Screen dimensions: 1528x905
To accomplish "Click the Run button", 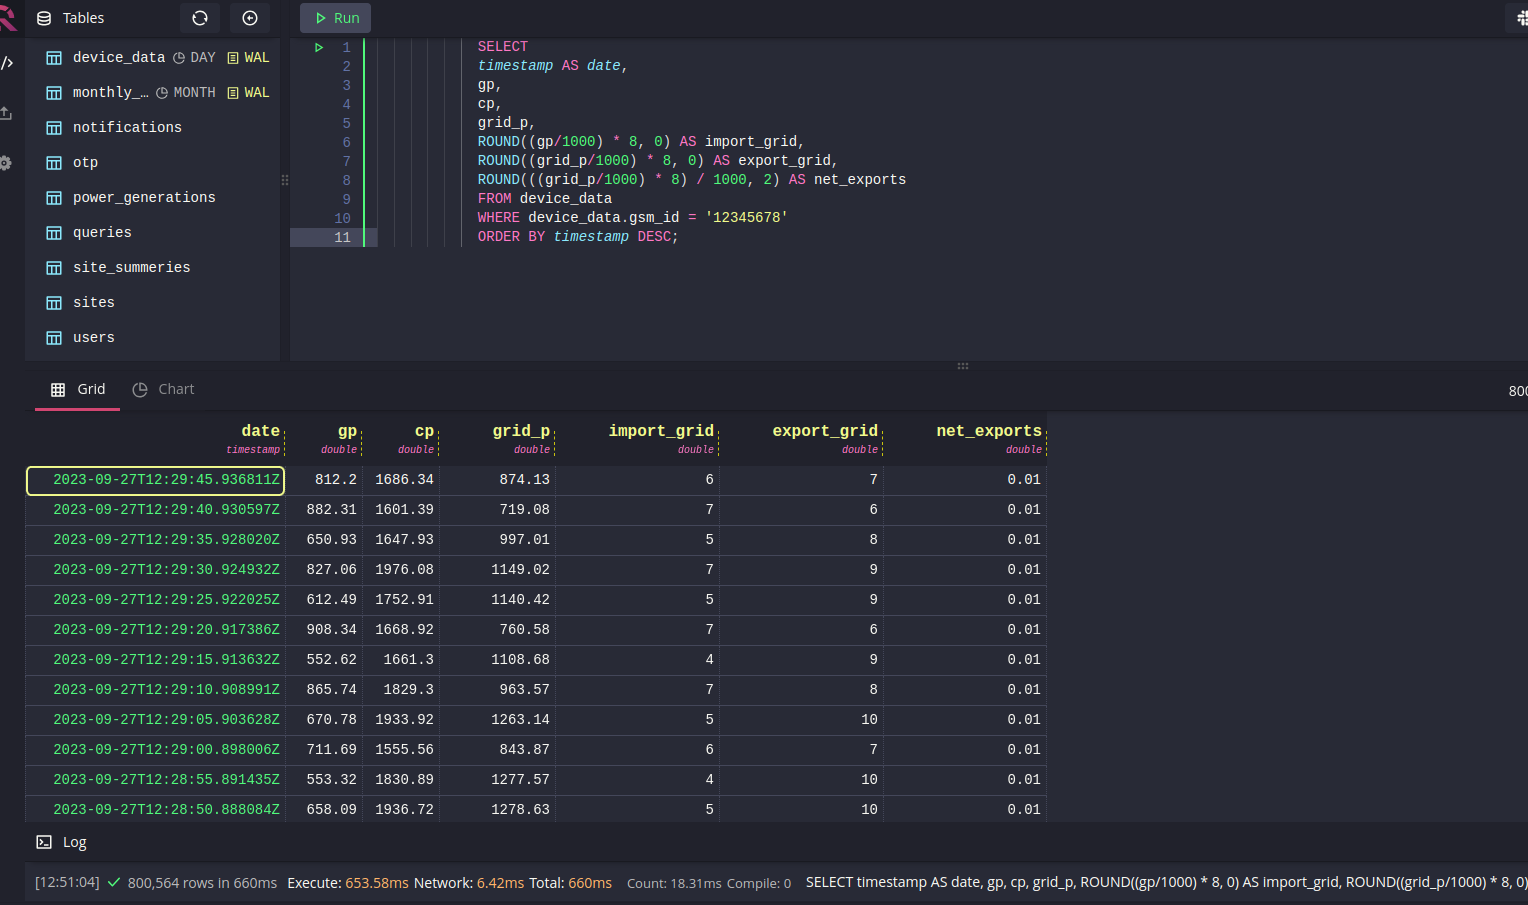I will (x=335, y=17).
